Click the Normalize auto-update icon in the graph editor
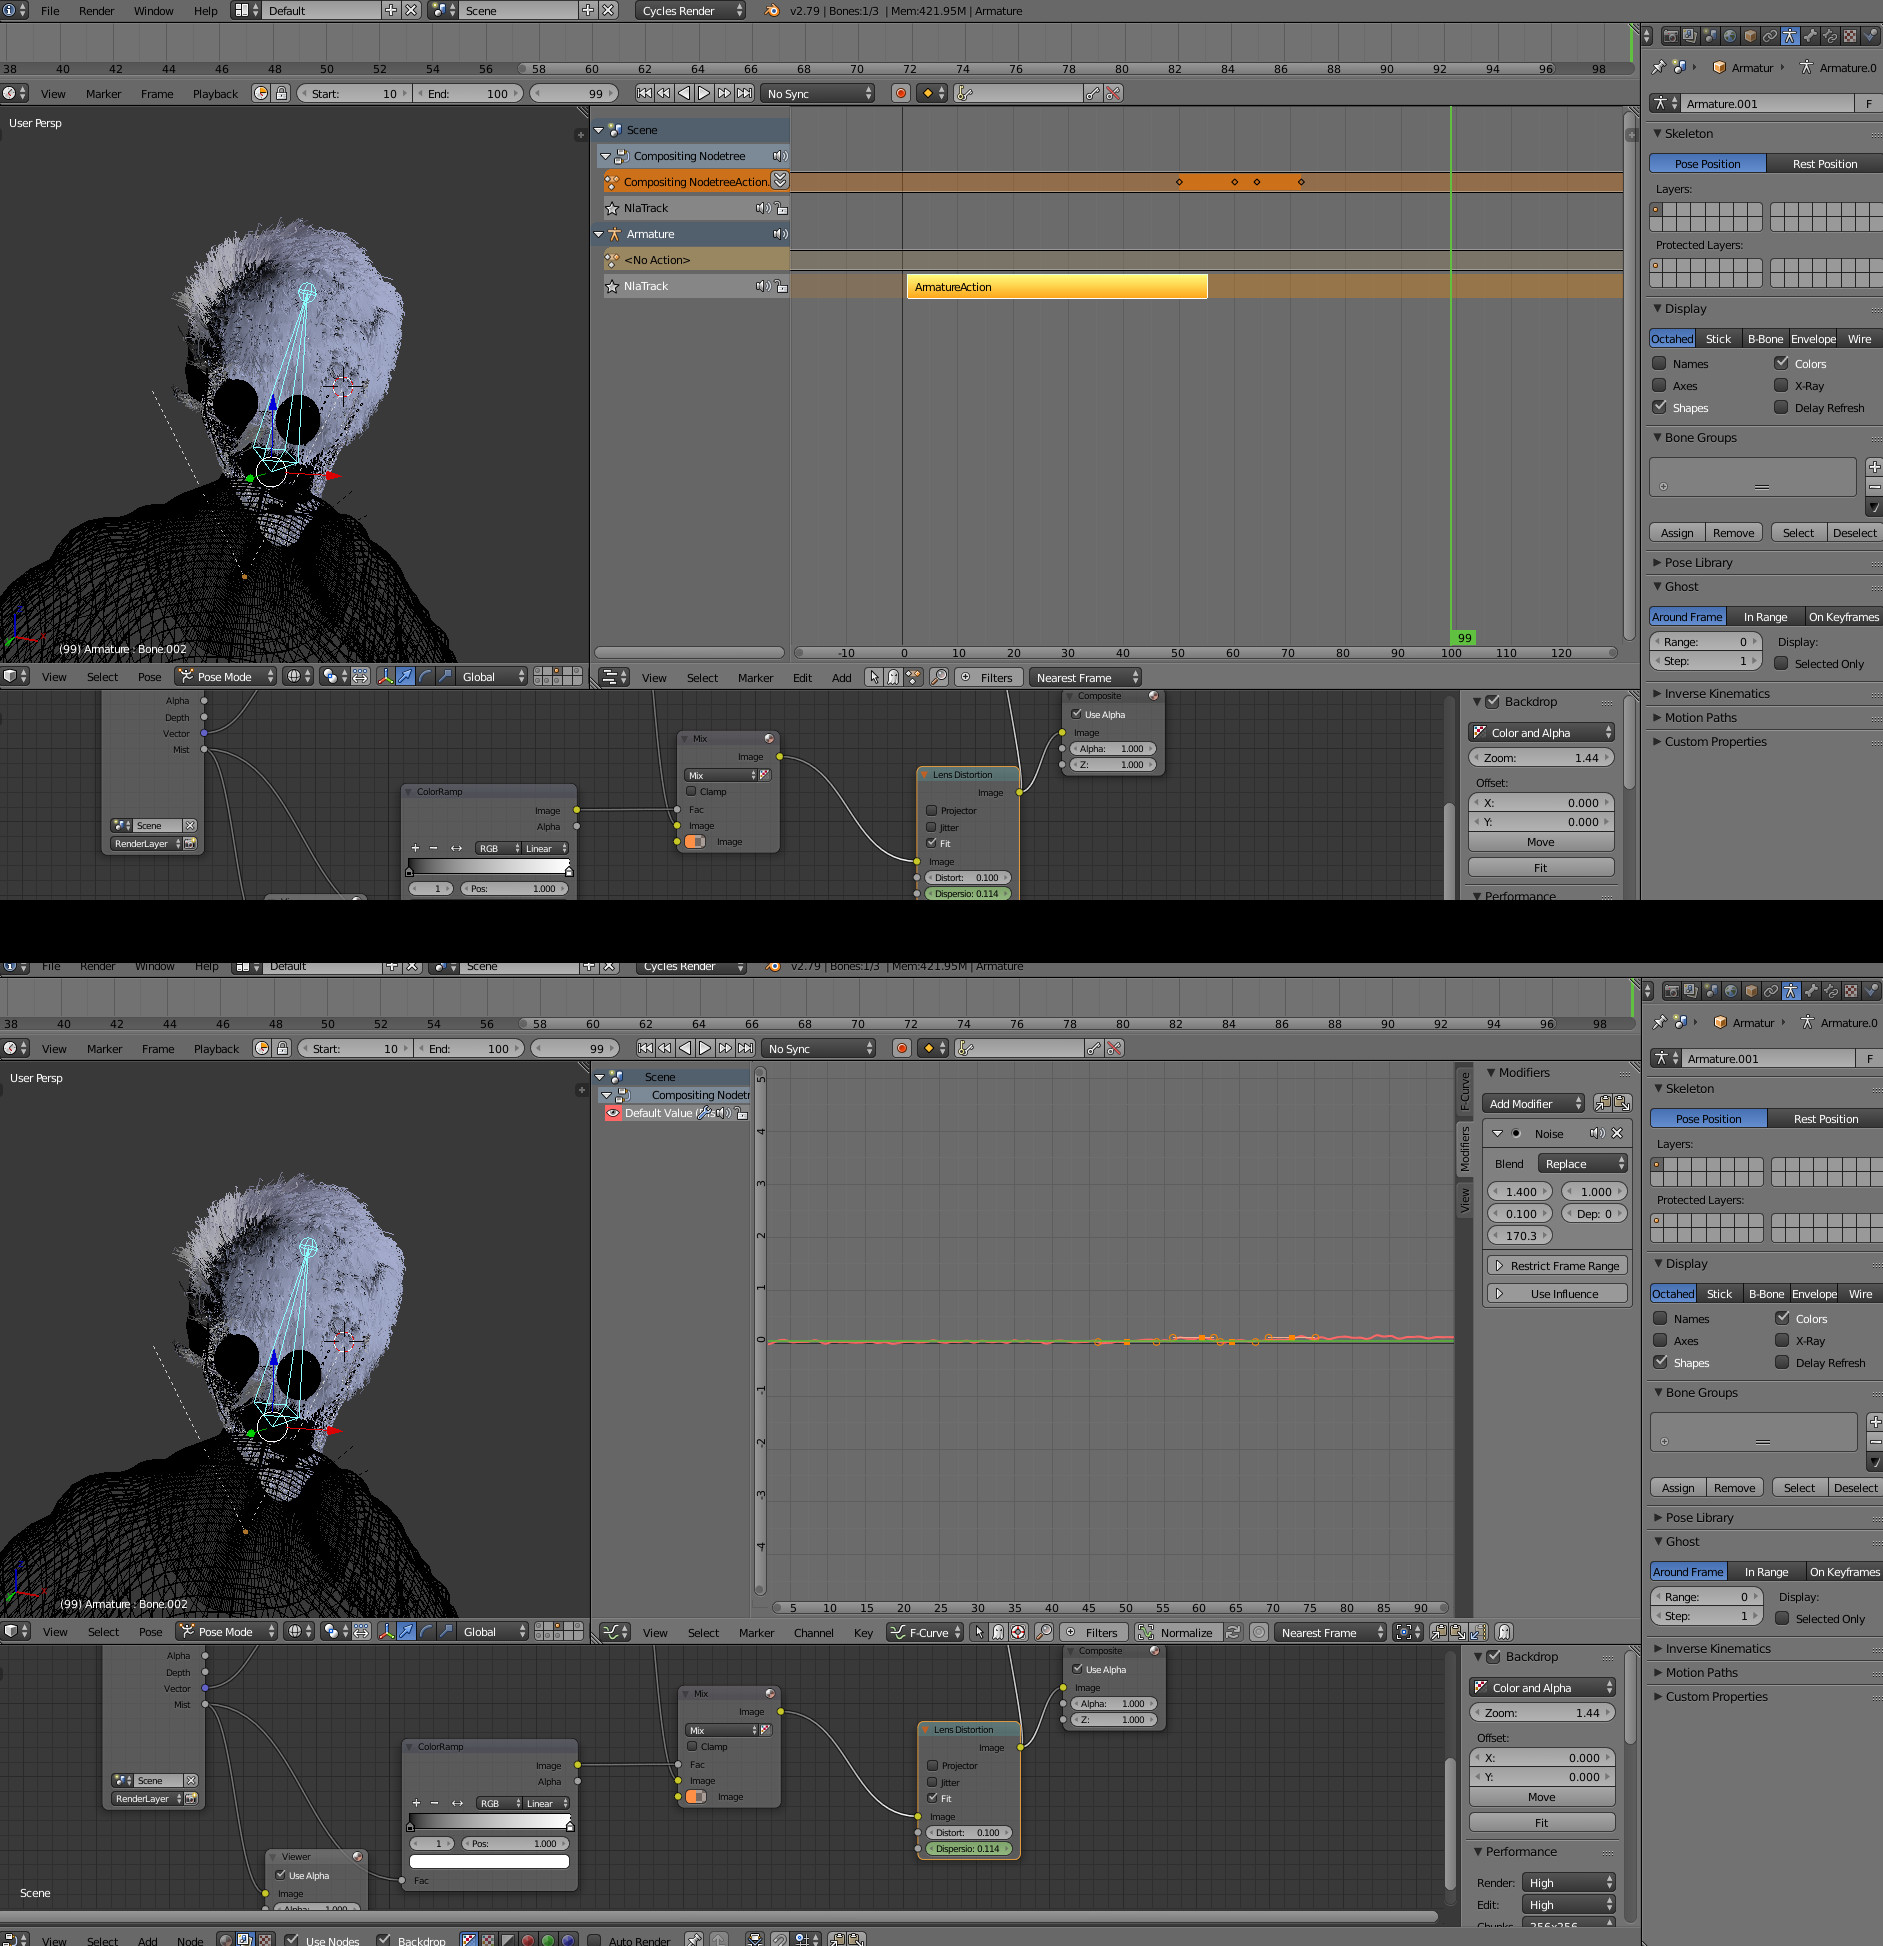This screenshot has width=1883, height=1946. [x=1233, y=1632]
